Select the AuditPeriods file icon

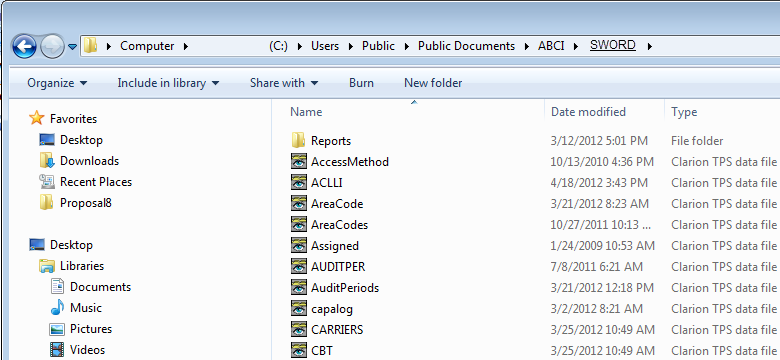pos(298,287)
